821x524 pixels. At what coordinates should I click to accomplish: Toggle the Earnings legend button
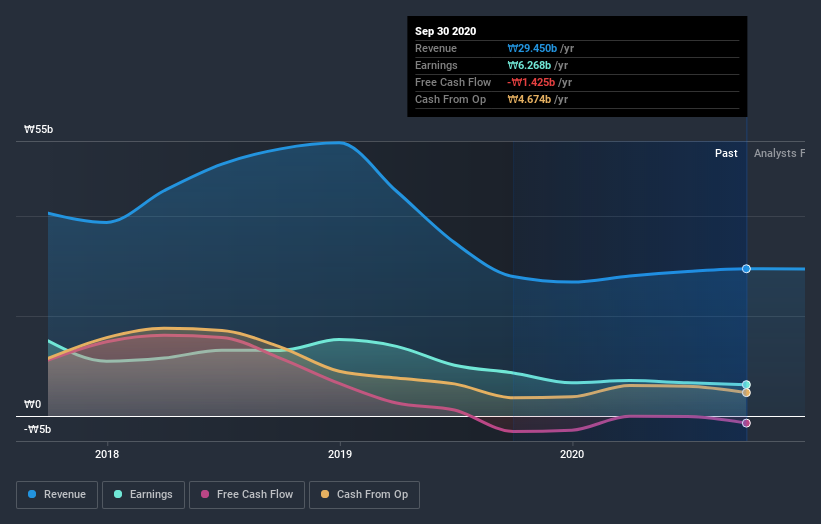(x=143, y=495)
